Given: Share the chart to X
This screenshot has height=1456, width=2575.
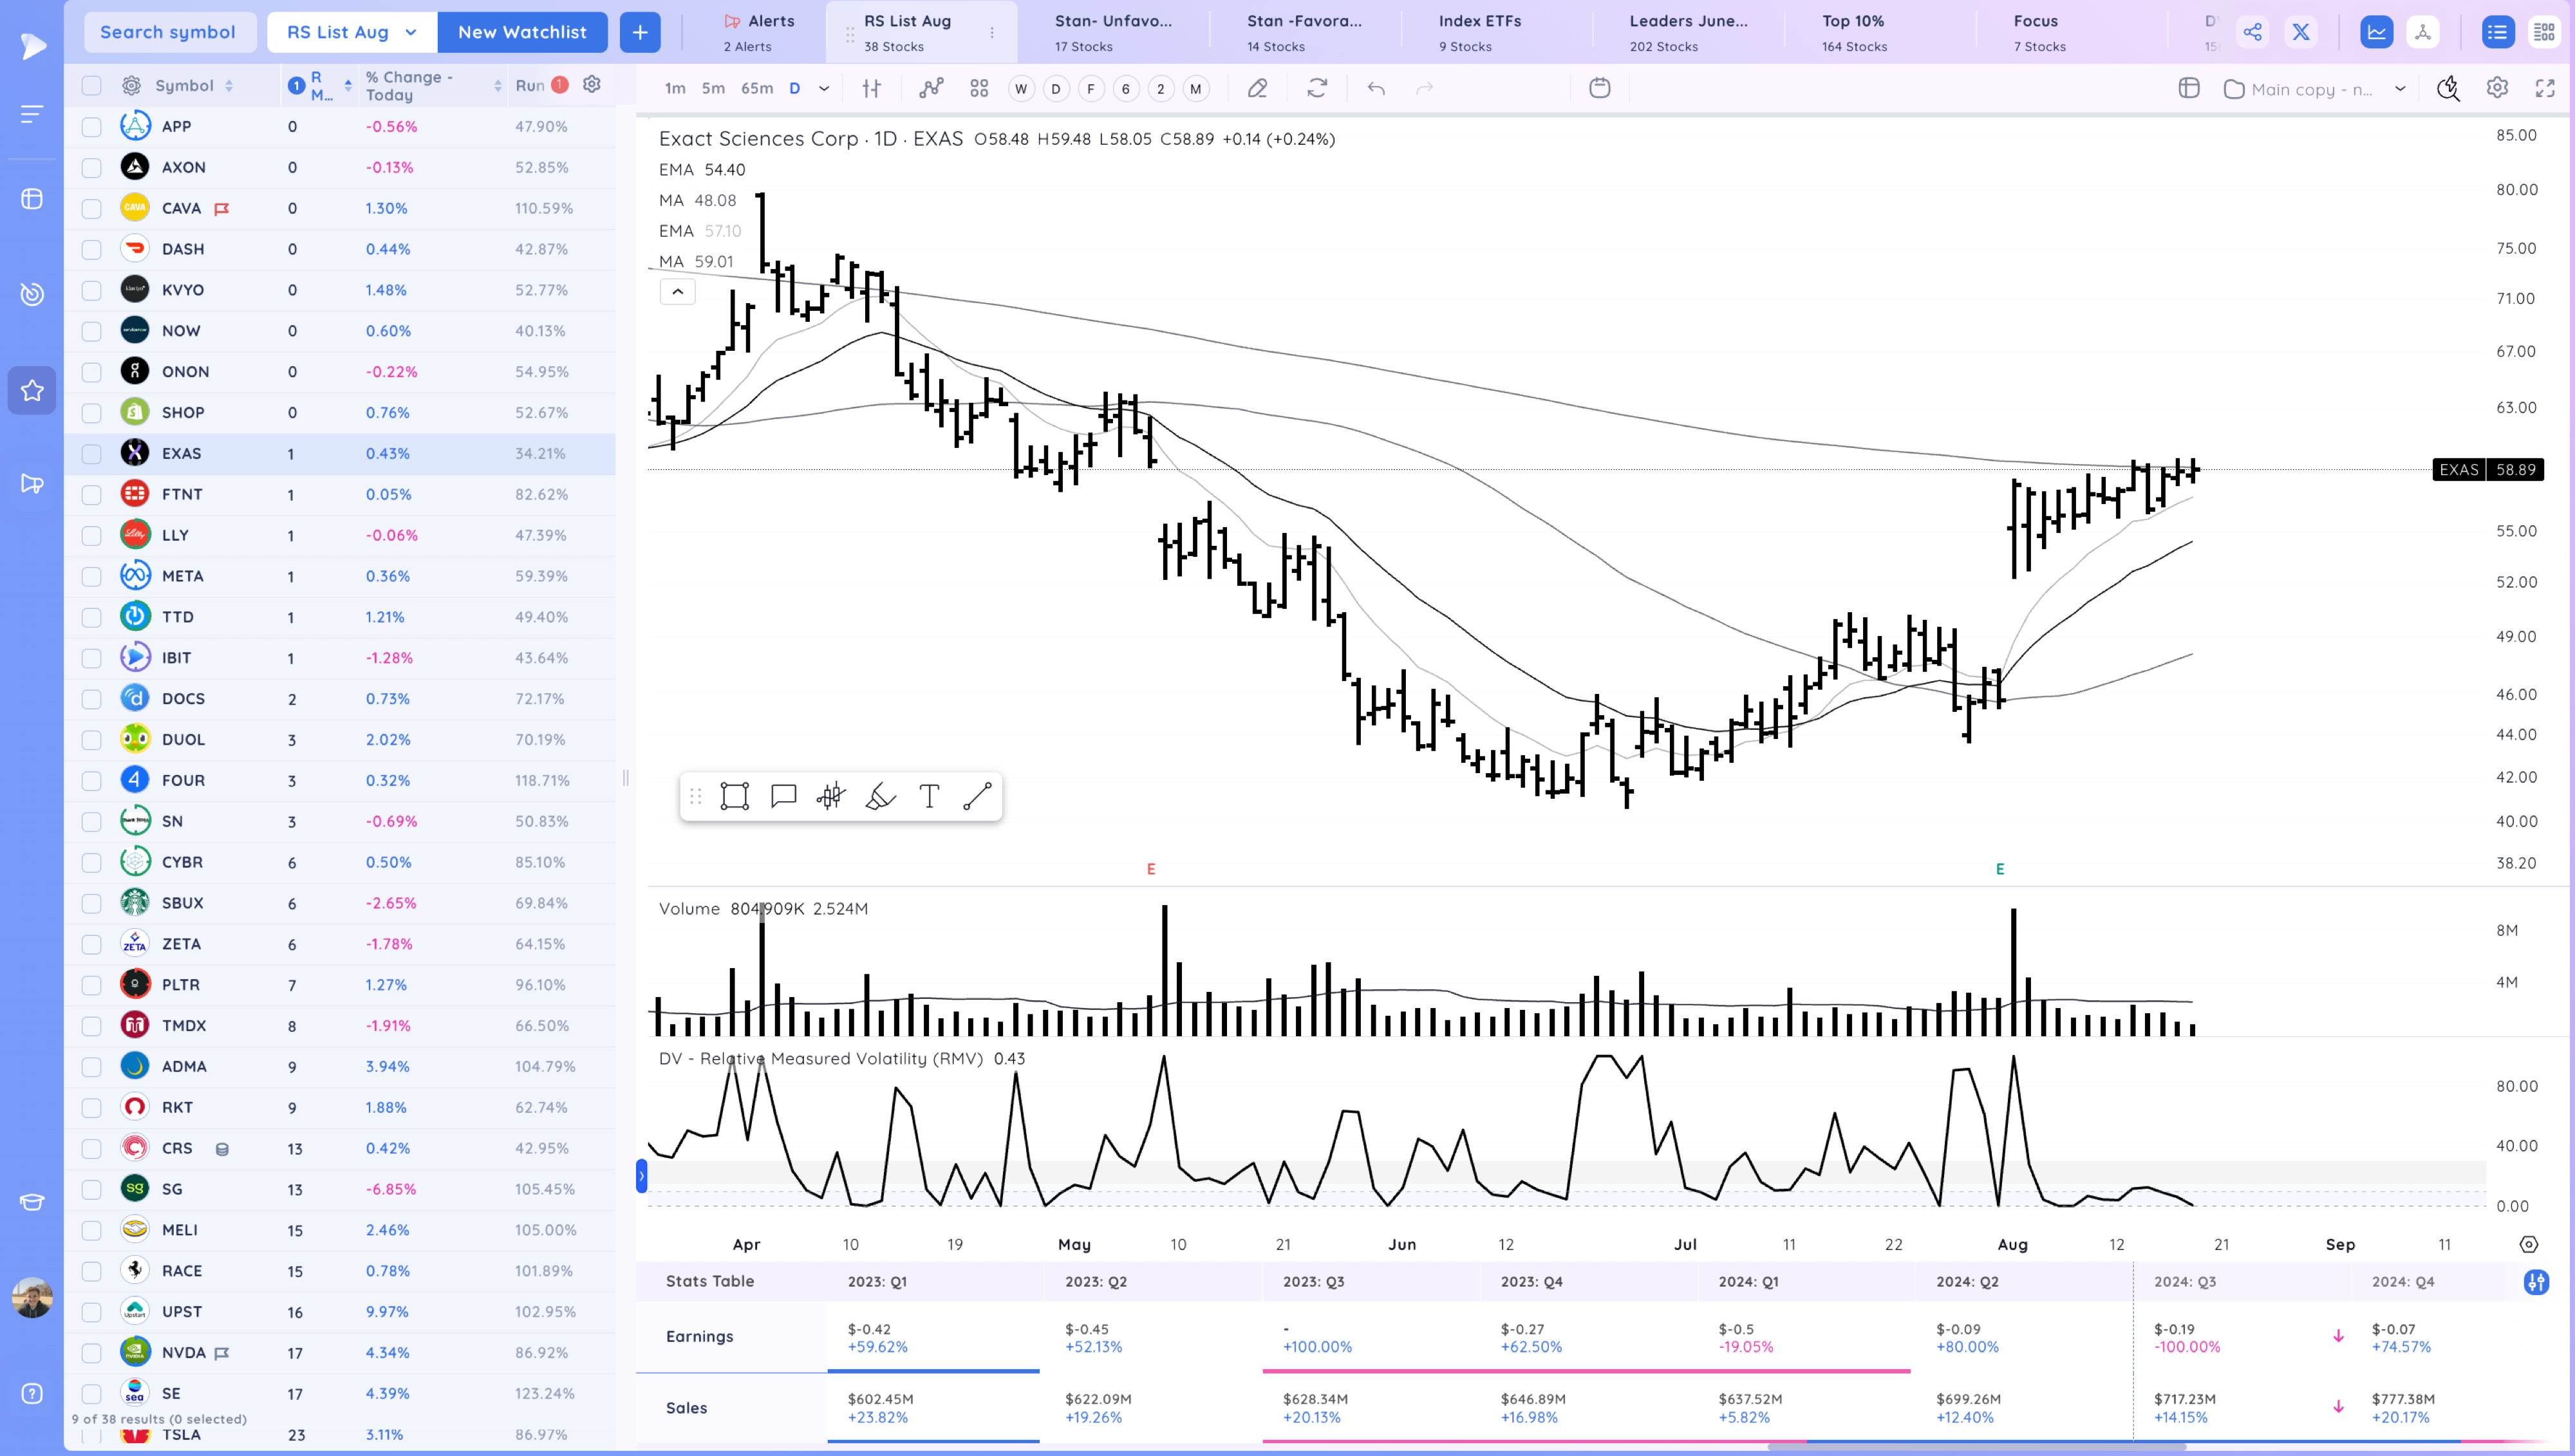Looking at the screenshot, I should tap(2301, 31).
